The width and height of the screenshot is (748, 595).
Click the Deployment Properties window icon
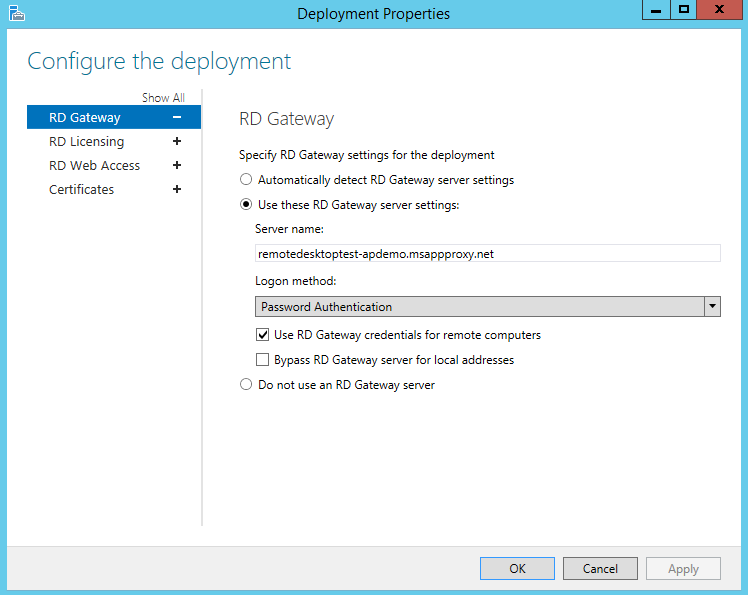[x=15, y=14]
